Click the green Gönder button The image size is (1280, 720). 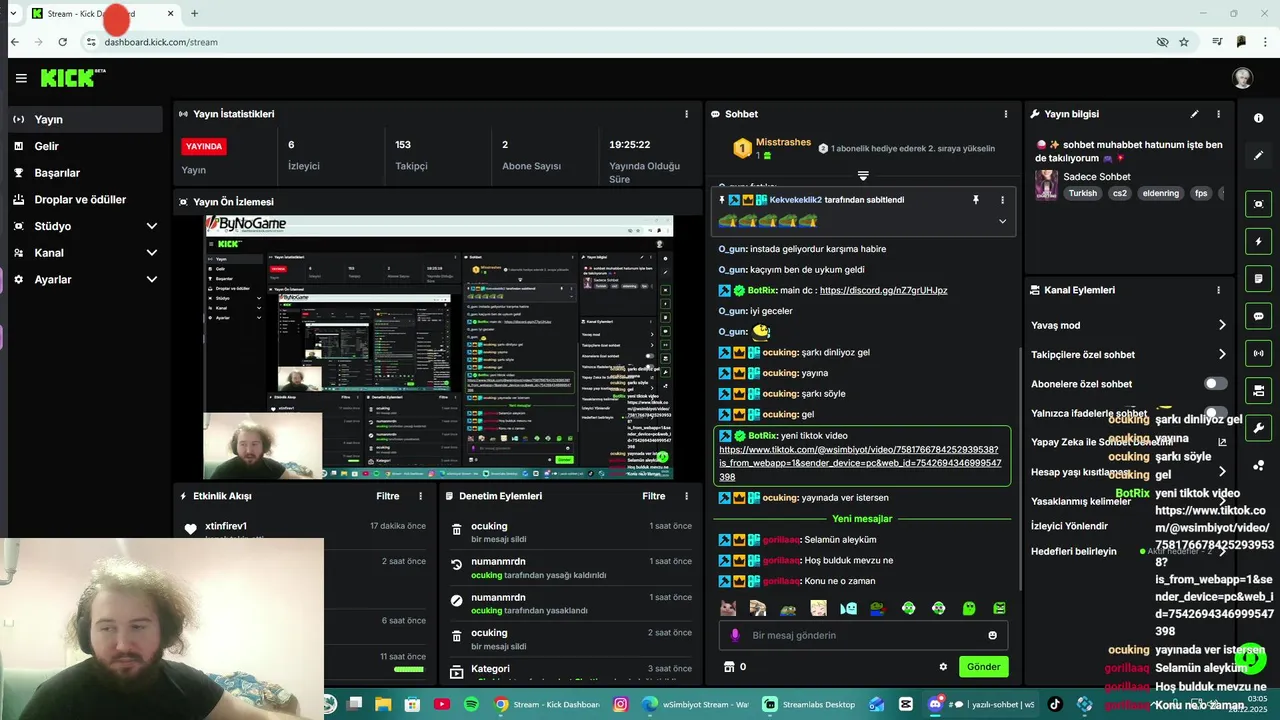pyautogui.click(x=983, y=667)
